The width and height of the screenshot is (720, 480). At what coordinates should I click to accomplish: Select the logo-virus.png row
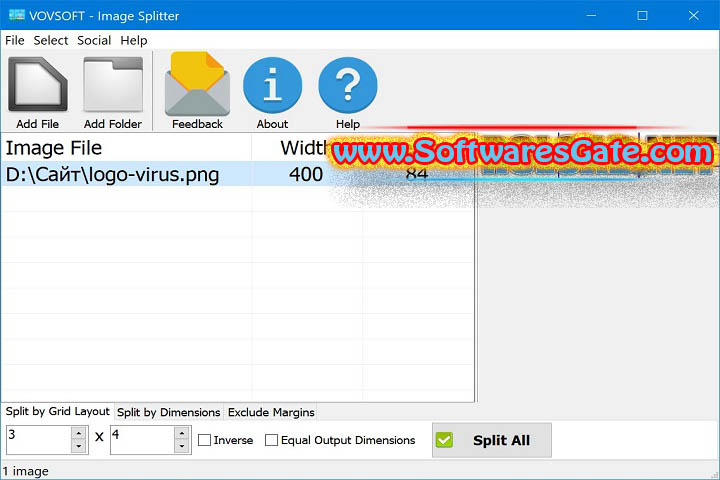(x=237, y=174)
